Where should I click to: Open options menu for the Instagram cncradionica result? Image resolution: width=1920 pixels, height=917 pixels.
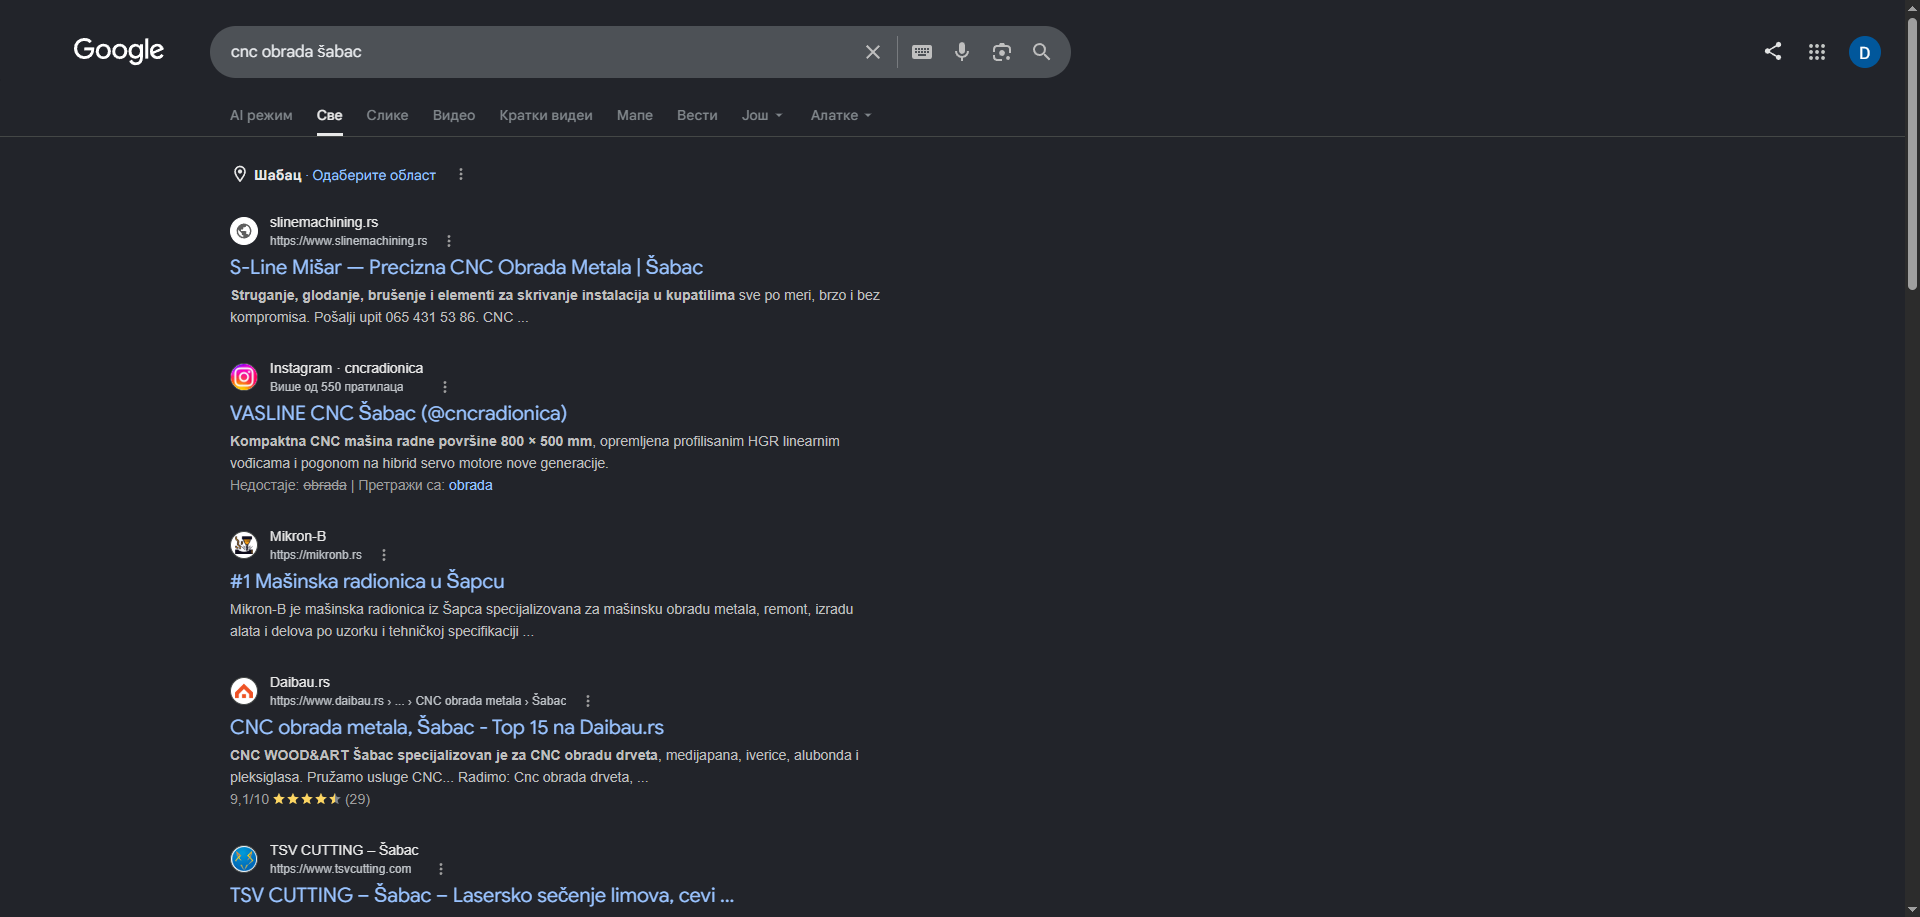(x=445, y=387)
